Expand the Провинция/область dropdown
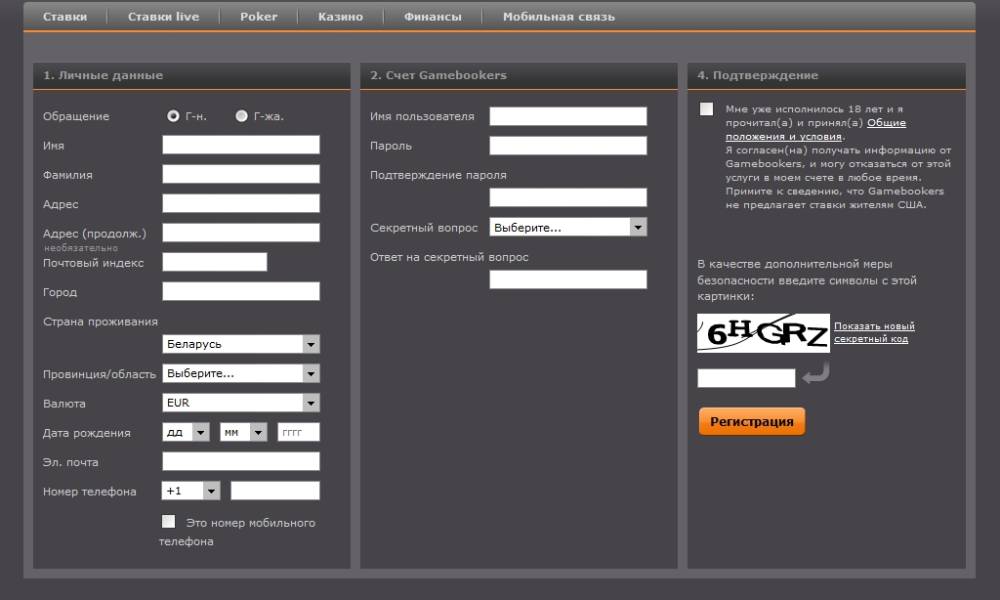The width and height of the screenshot is (1000, 600). point(241,373)
